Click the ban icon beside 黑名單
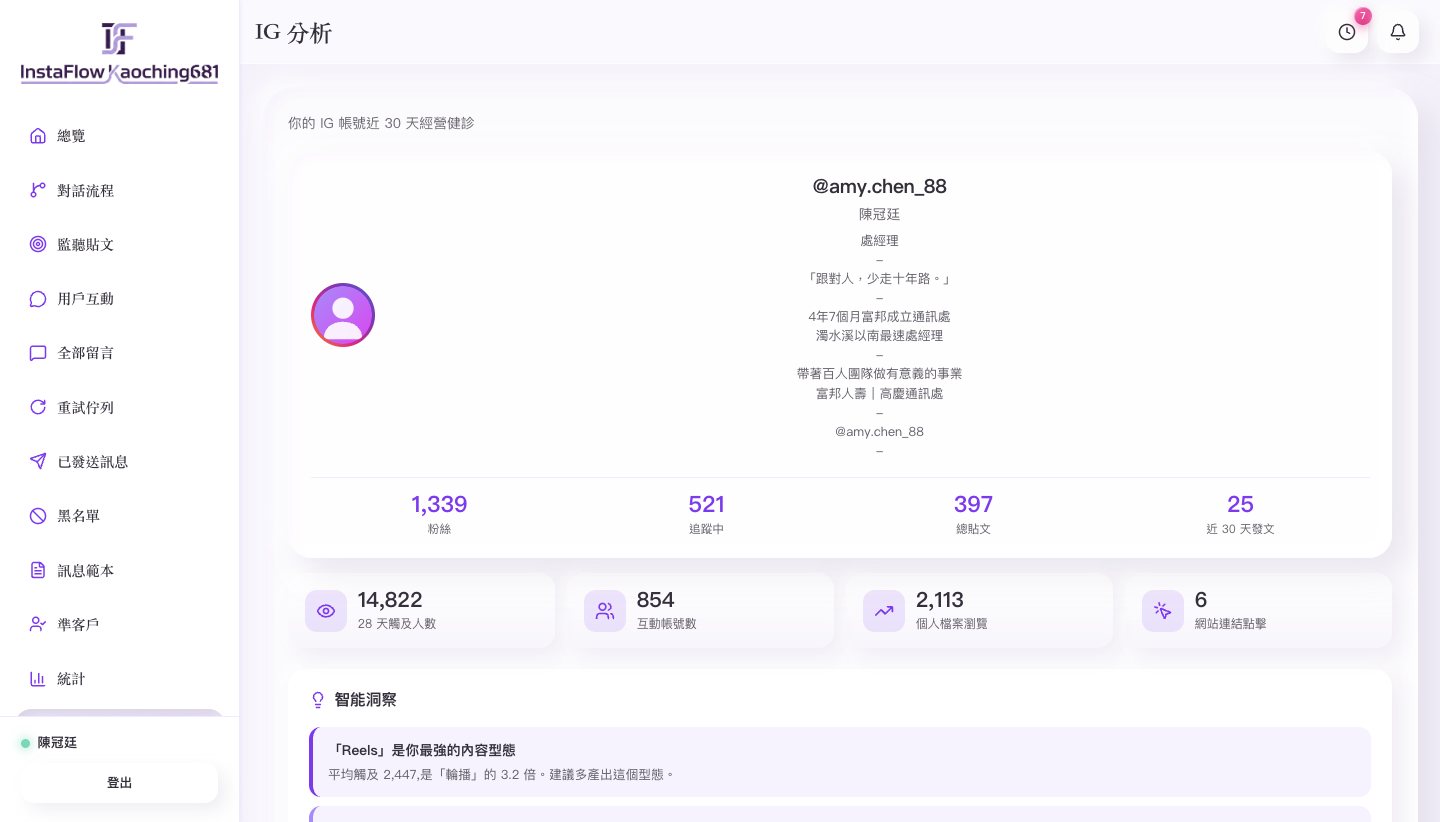The image size is (1440, 822). (x=38, y=516)
